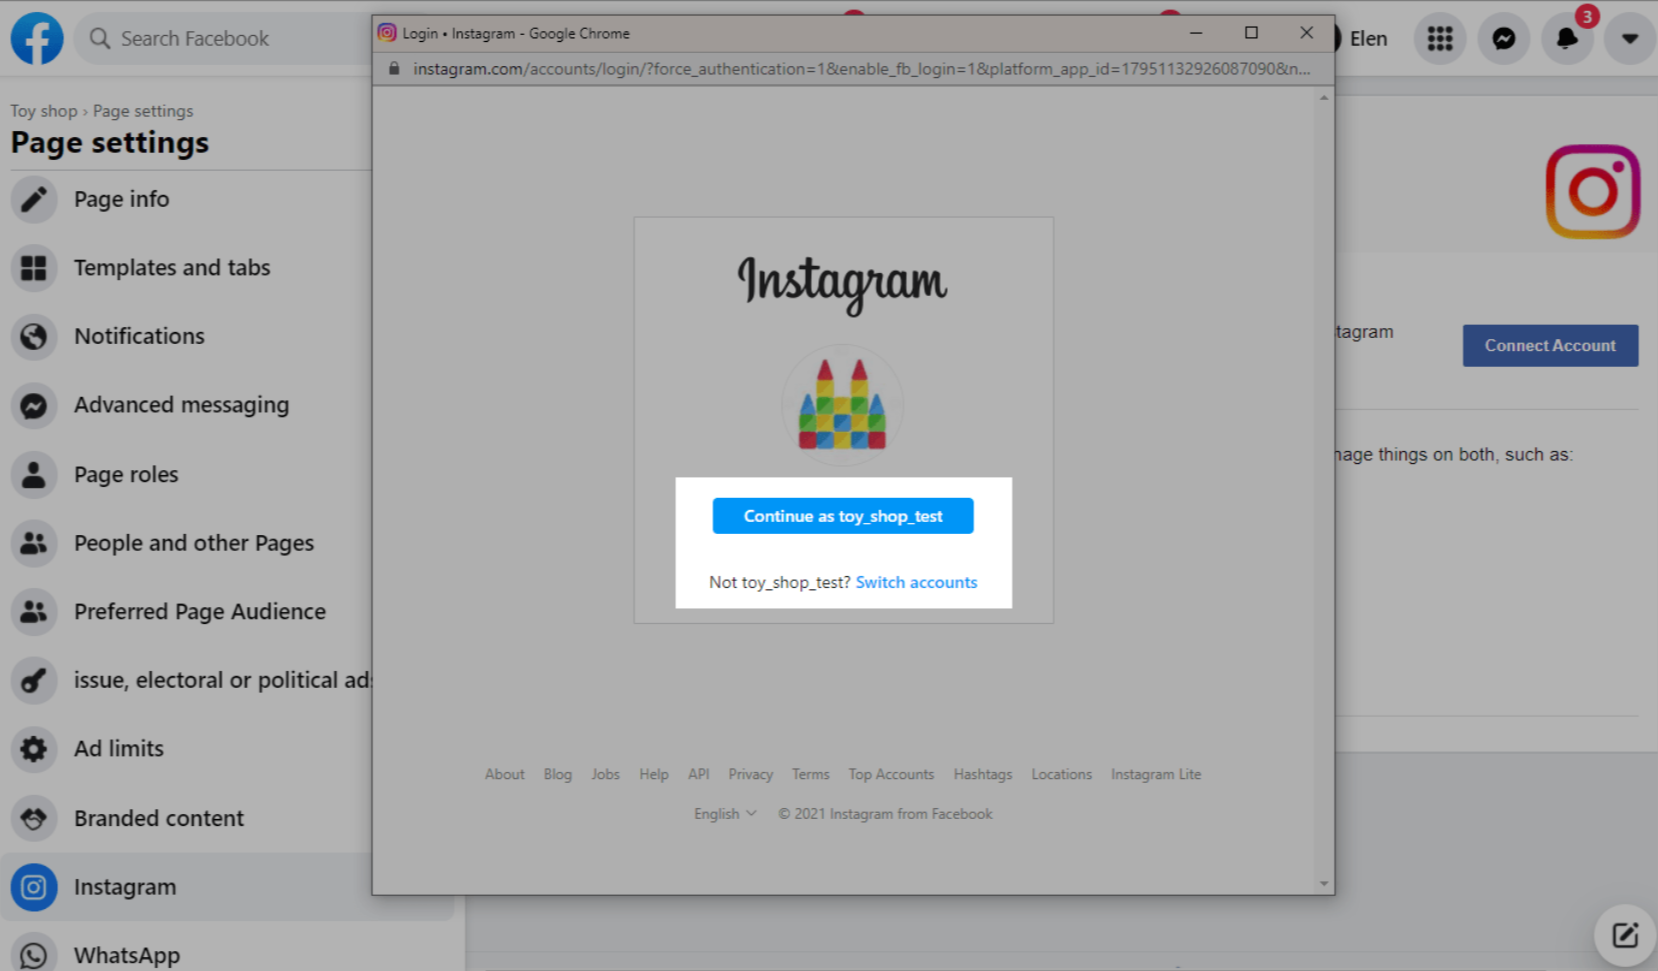Open the notifications bell icon
The image size is (1658, 971).
tap(1567, 38)
